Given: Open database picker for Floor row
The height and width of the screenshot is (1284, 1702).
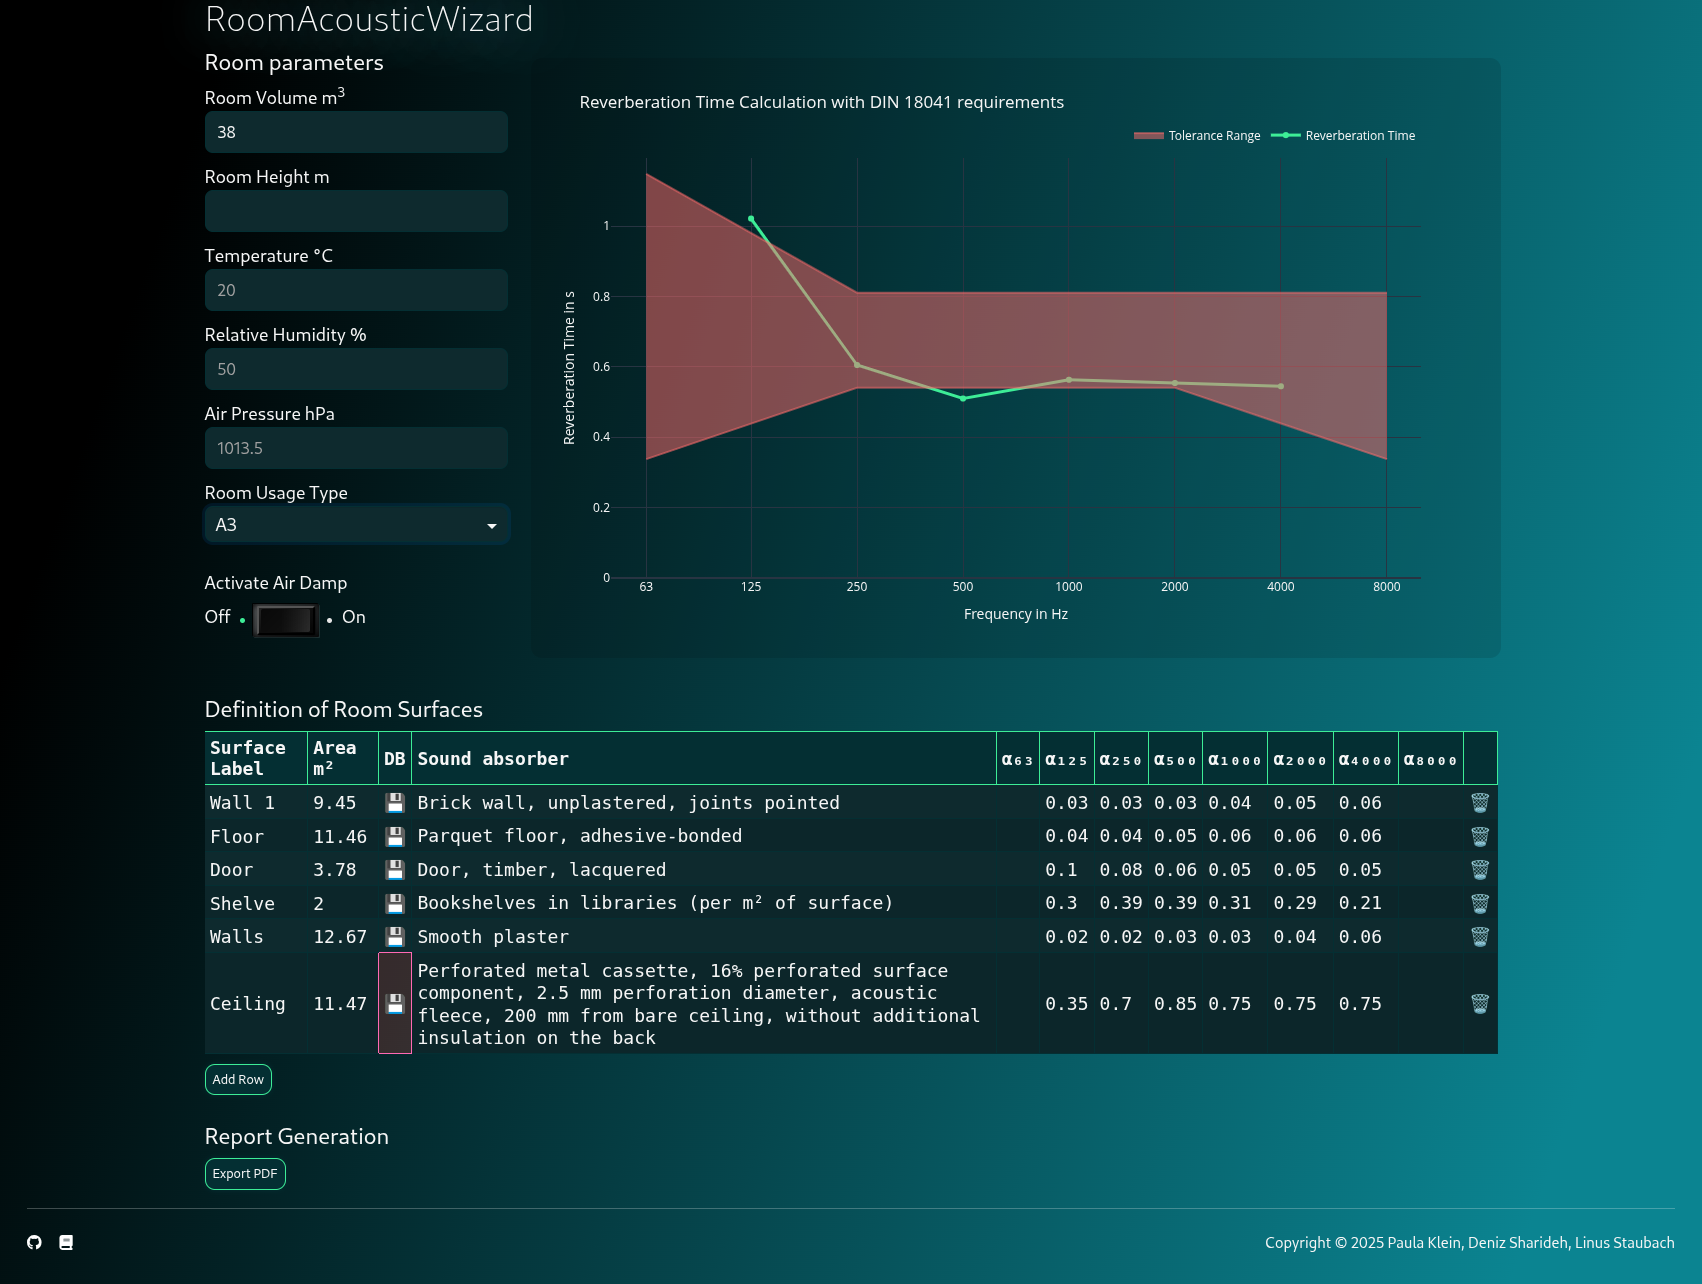Looking at the screenshot, I should tap(395, 836).
